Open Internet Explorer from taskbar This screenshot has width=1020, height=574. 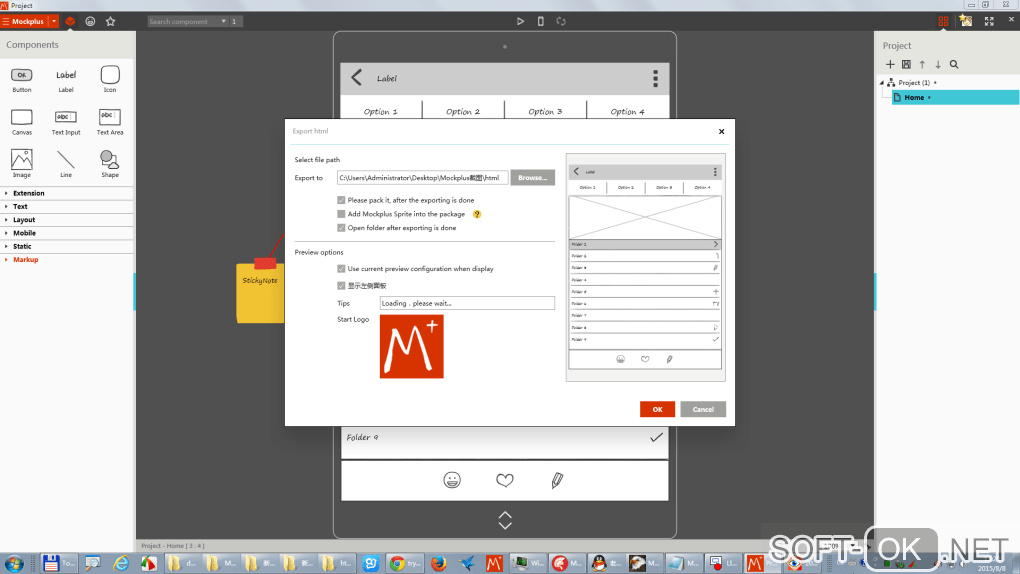pos(121,564)
